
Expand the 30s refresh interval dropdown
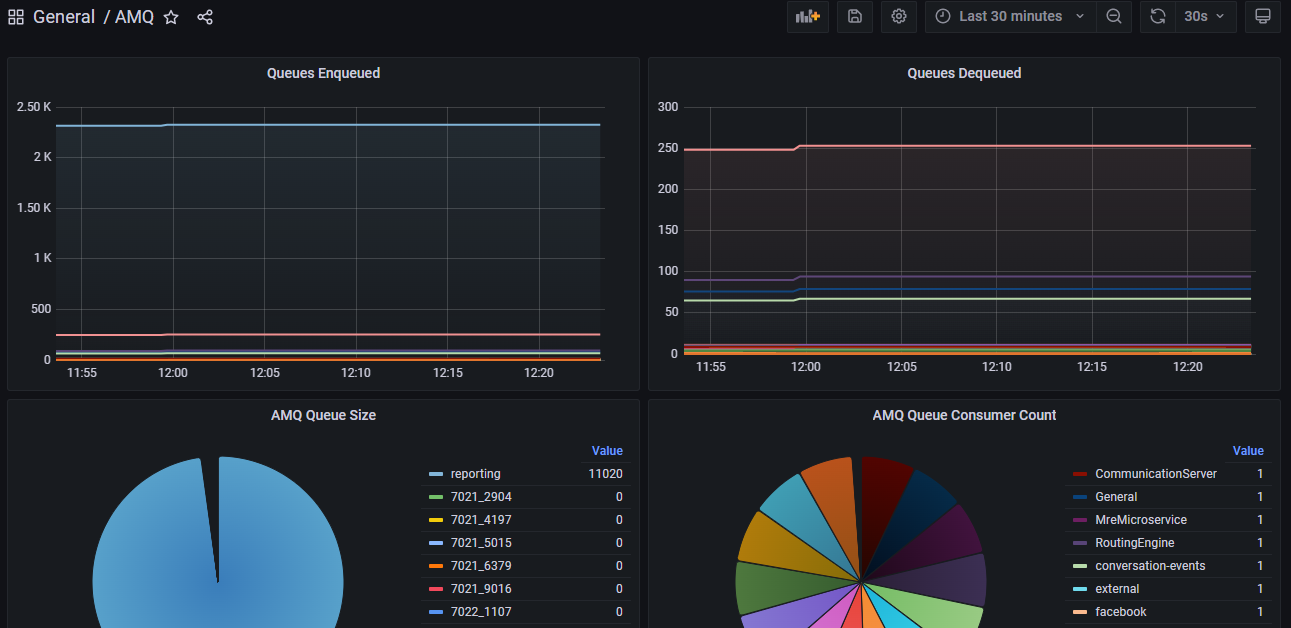pyautogui.click(x=1204, y=17)
